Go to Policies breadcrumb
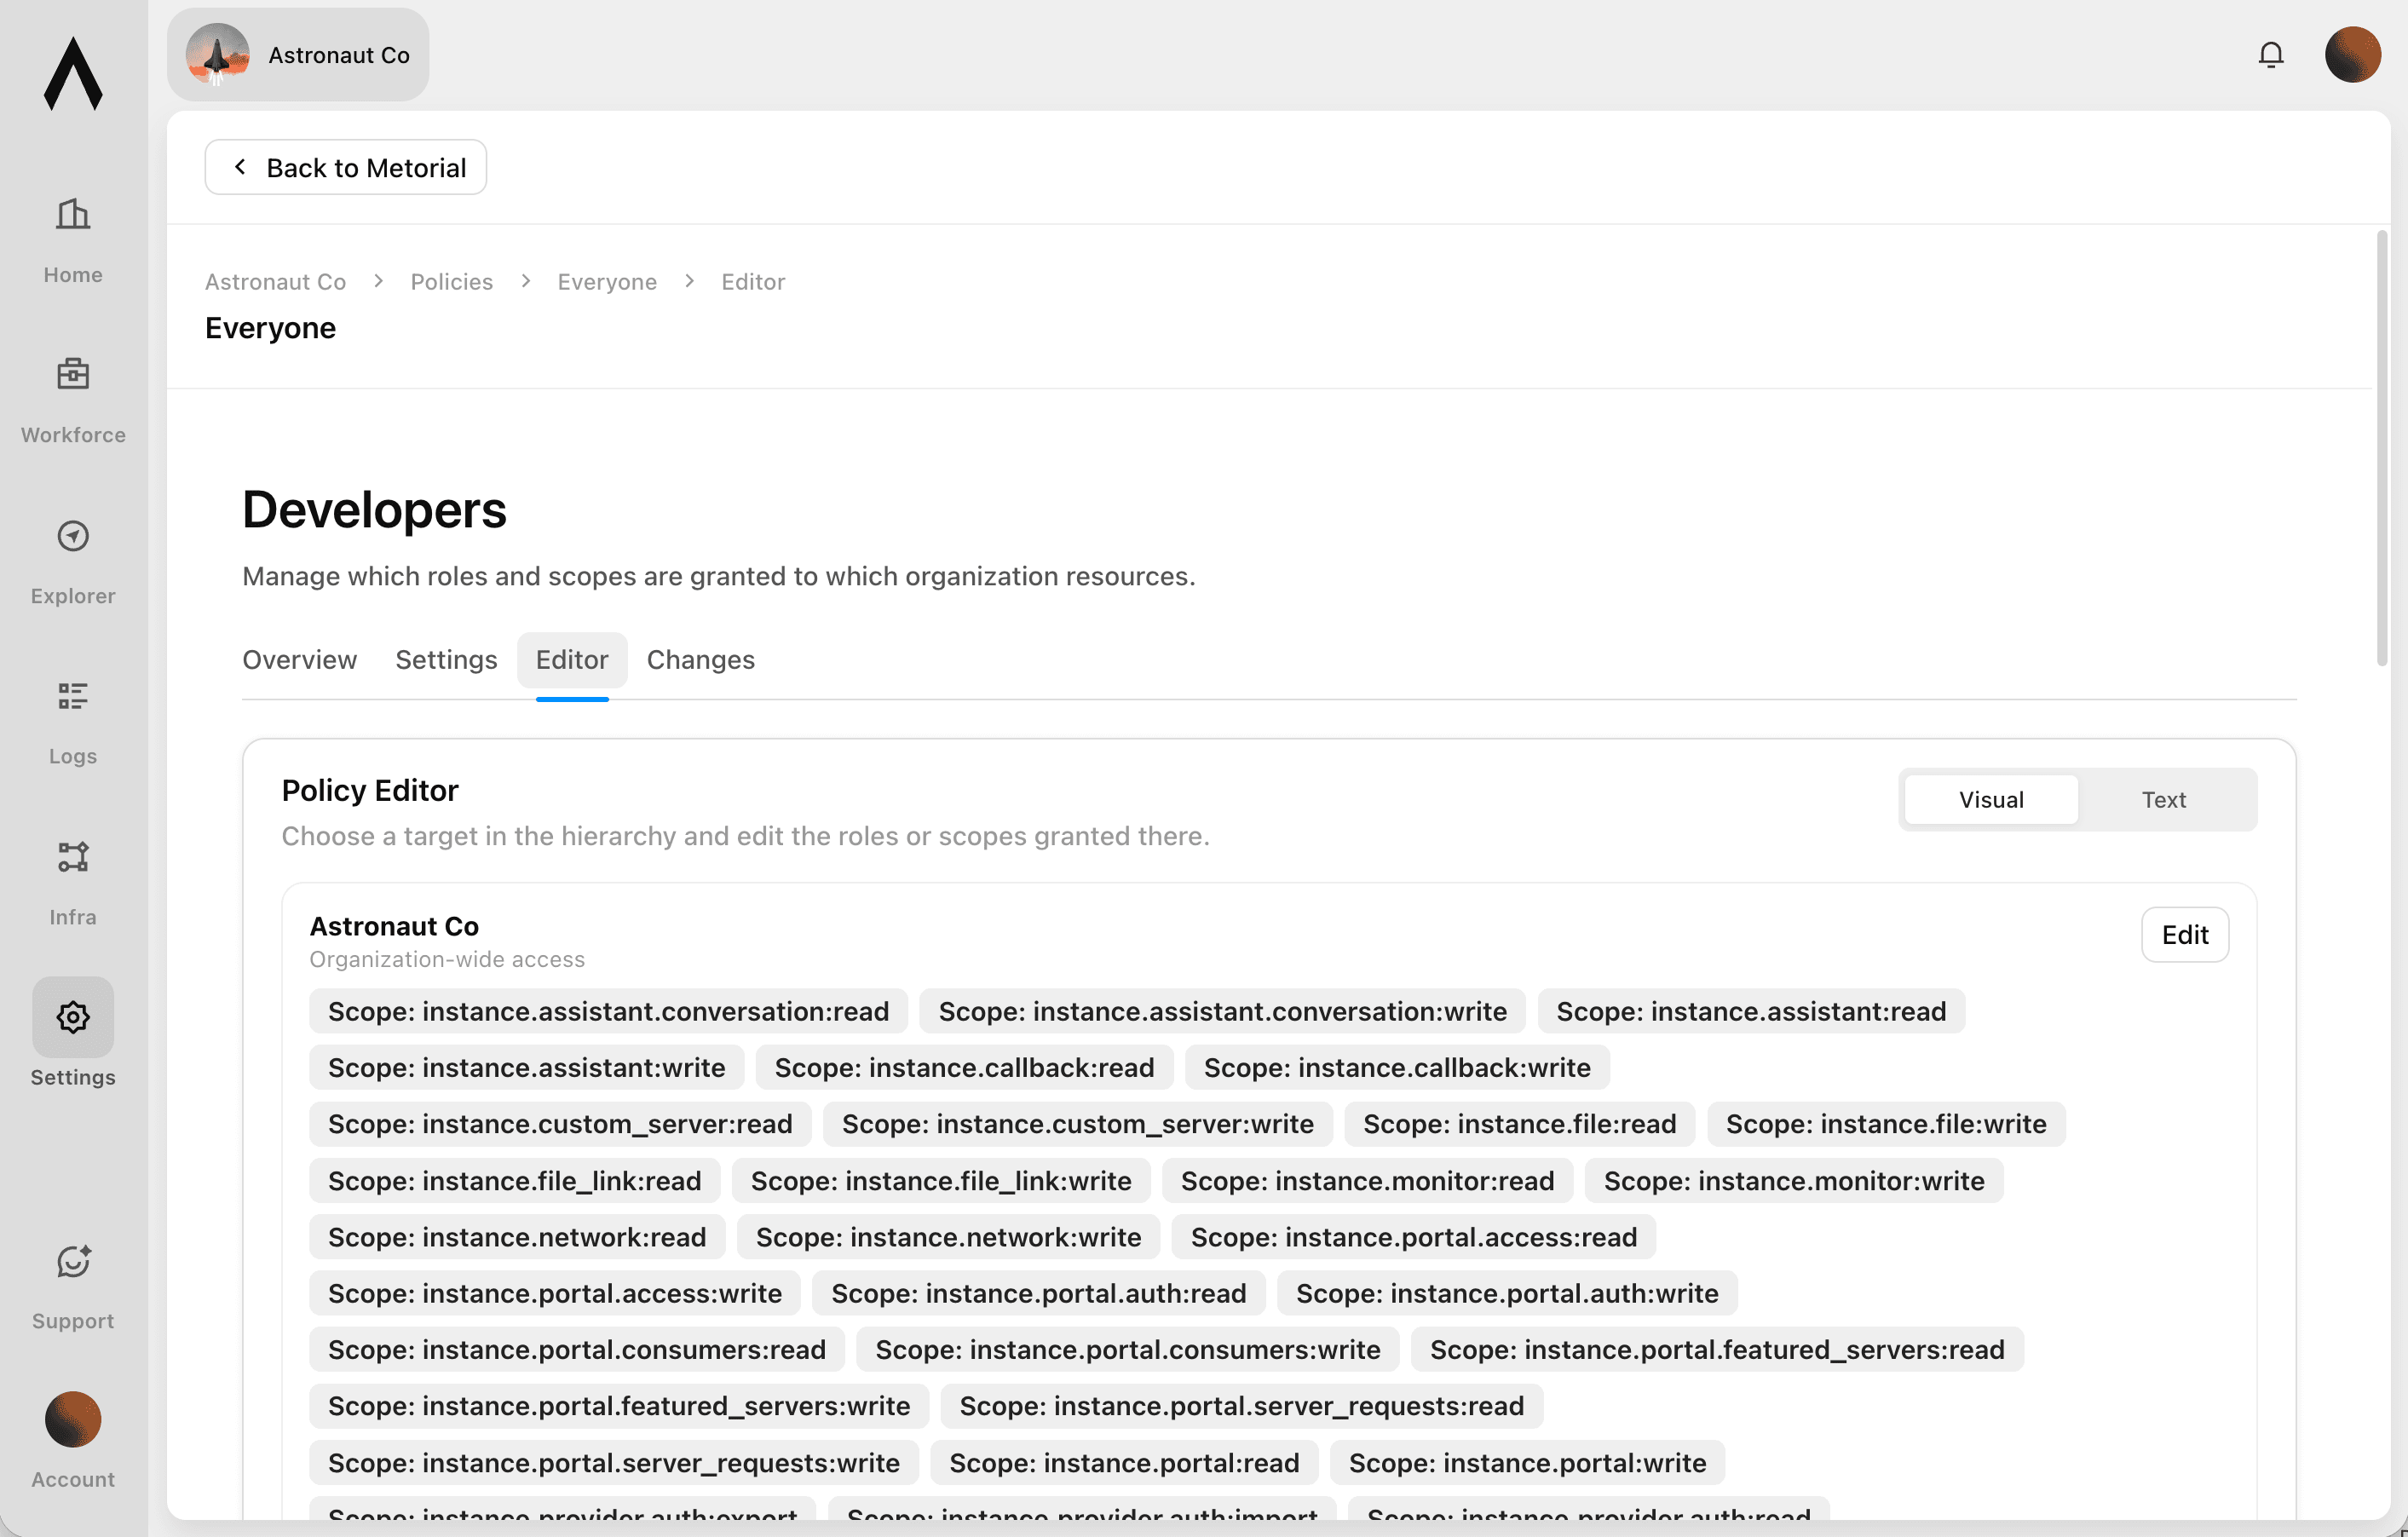This screenshot has width=2408, height=1537. 452,282
